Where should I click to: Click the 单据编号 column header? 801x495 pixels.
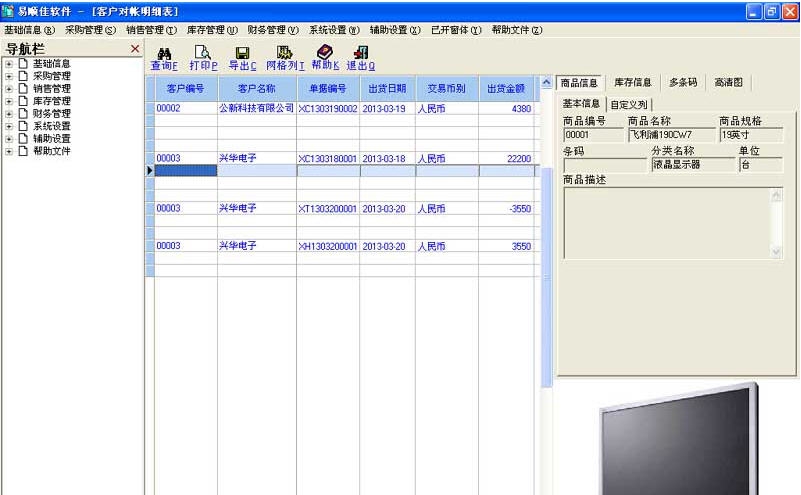(328, 88)
